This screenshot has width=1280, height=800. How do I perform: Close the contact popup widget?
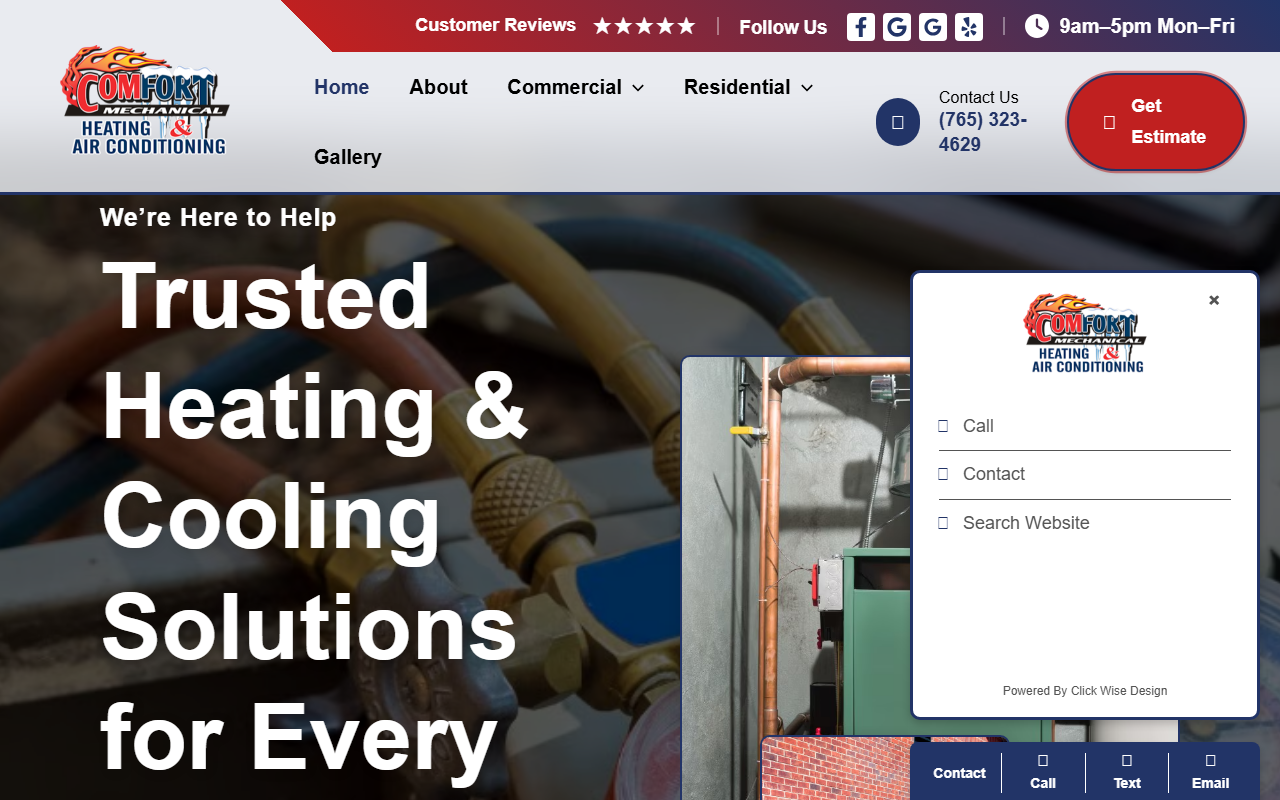pos(1214,300)
